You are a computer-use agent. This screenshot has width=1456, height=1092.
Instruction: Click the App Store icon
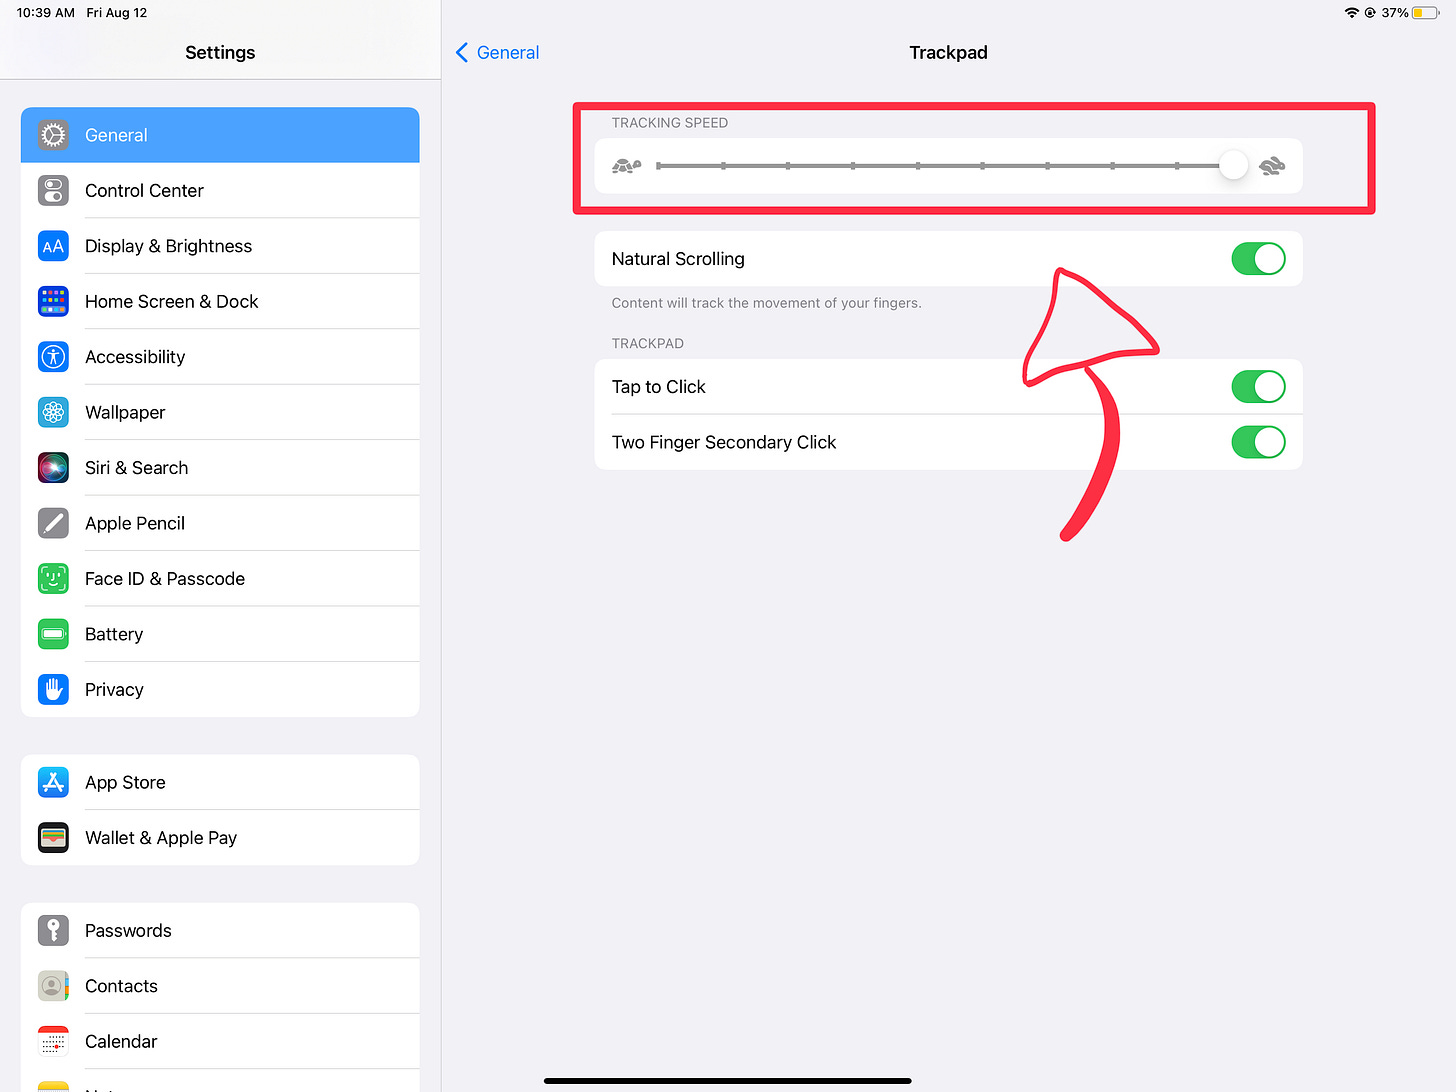[x=53, y=782]
